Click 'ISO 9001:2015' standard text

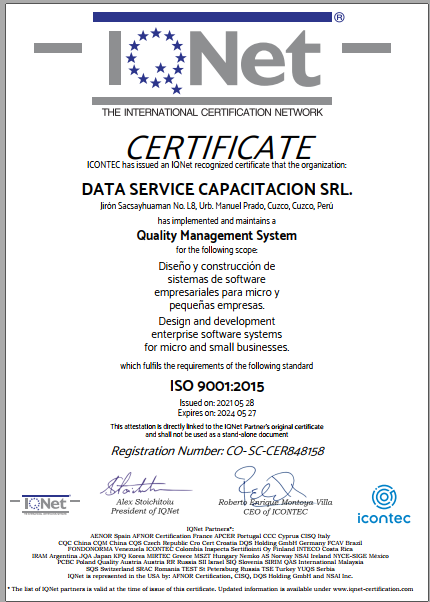(217, 386)
